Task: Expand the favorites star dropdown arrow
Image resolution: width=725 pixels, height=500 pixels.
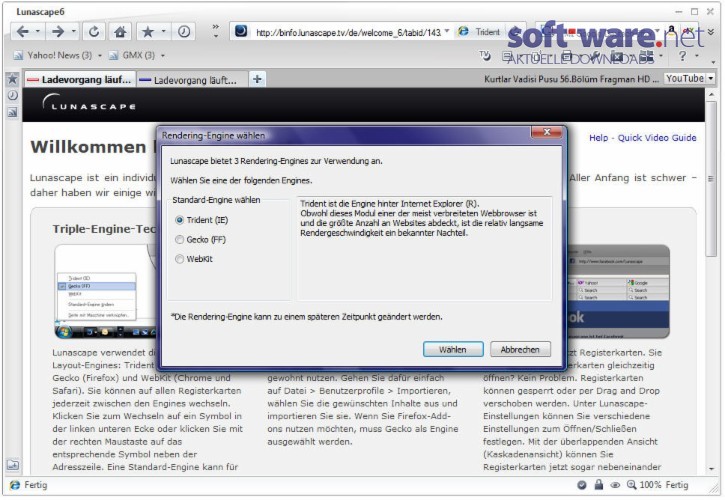Action: 163,32
